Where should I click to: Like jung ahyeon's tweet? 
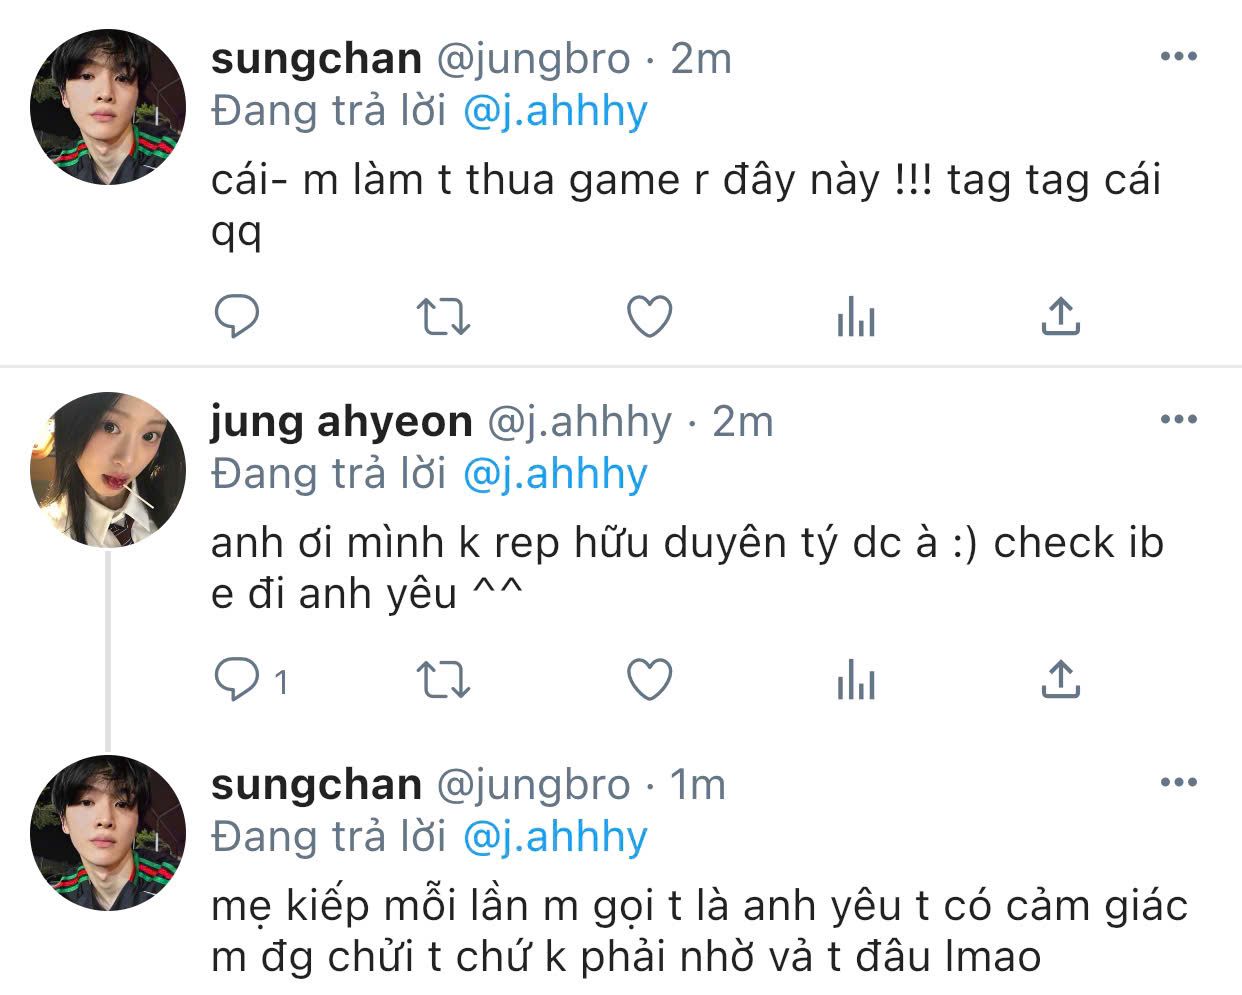[x=649, y=681]
